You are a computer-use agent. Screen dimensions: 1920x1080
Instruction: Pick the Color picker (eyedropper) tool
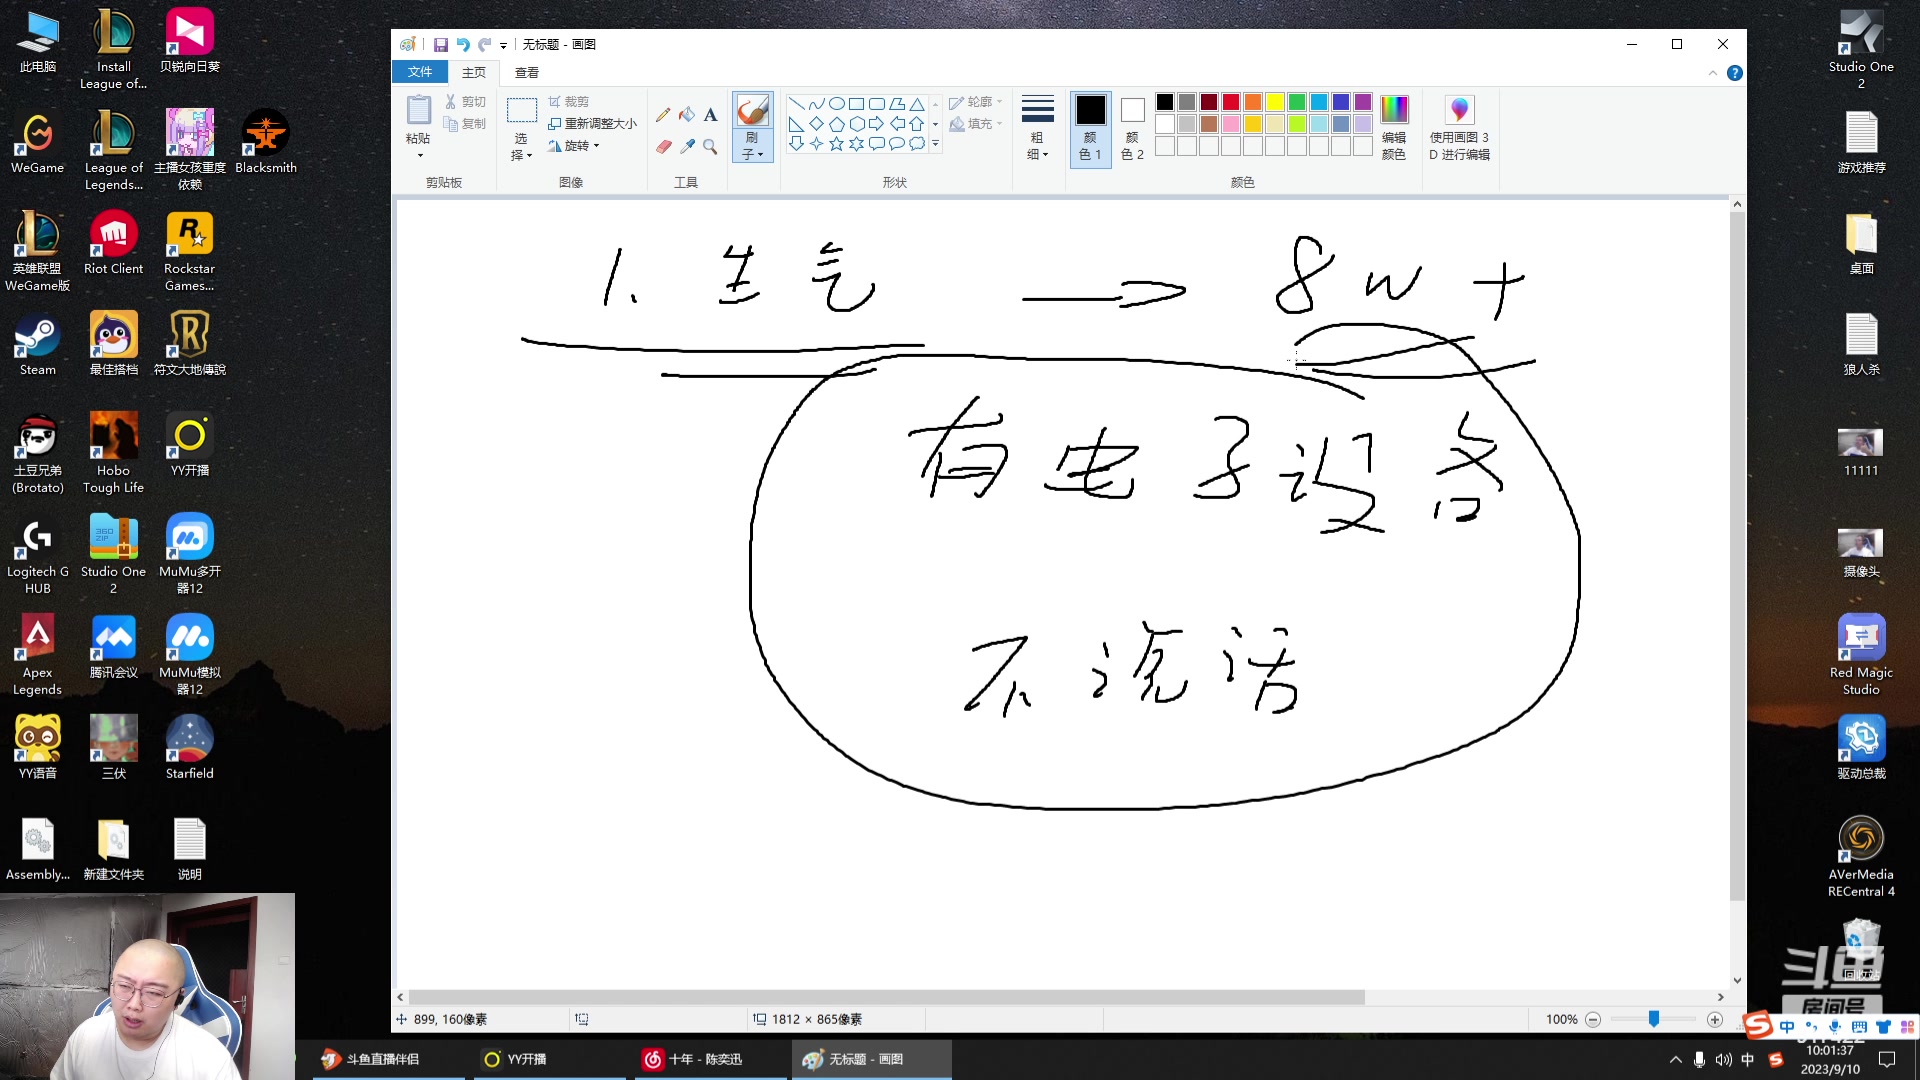[x=687, y=144]
